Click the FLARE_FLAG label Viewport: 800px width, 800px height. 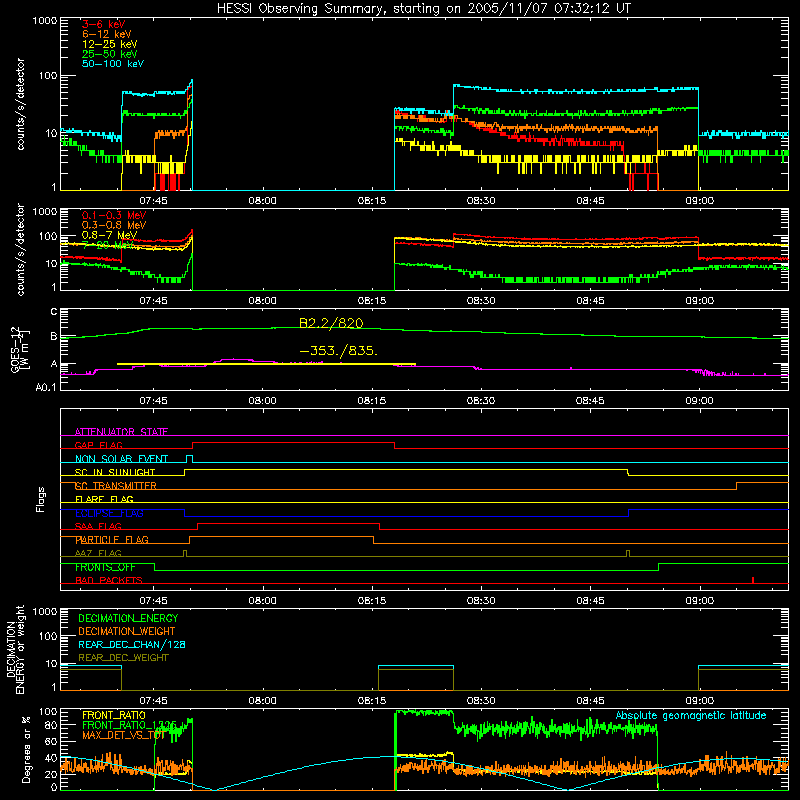click(104, 499)
